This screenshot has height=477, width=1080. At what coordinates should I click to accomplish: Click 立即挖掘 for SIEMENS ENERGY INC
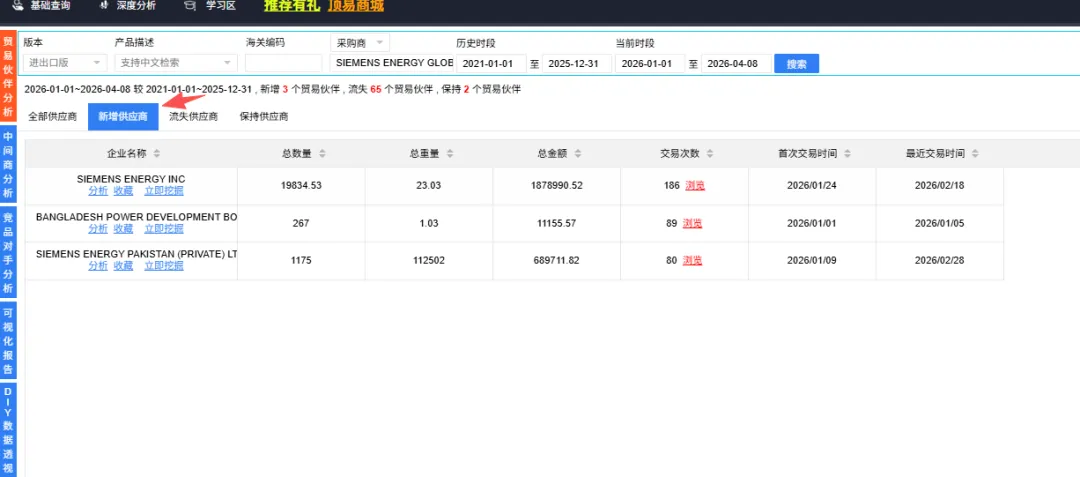(164, 191)
